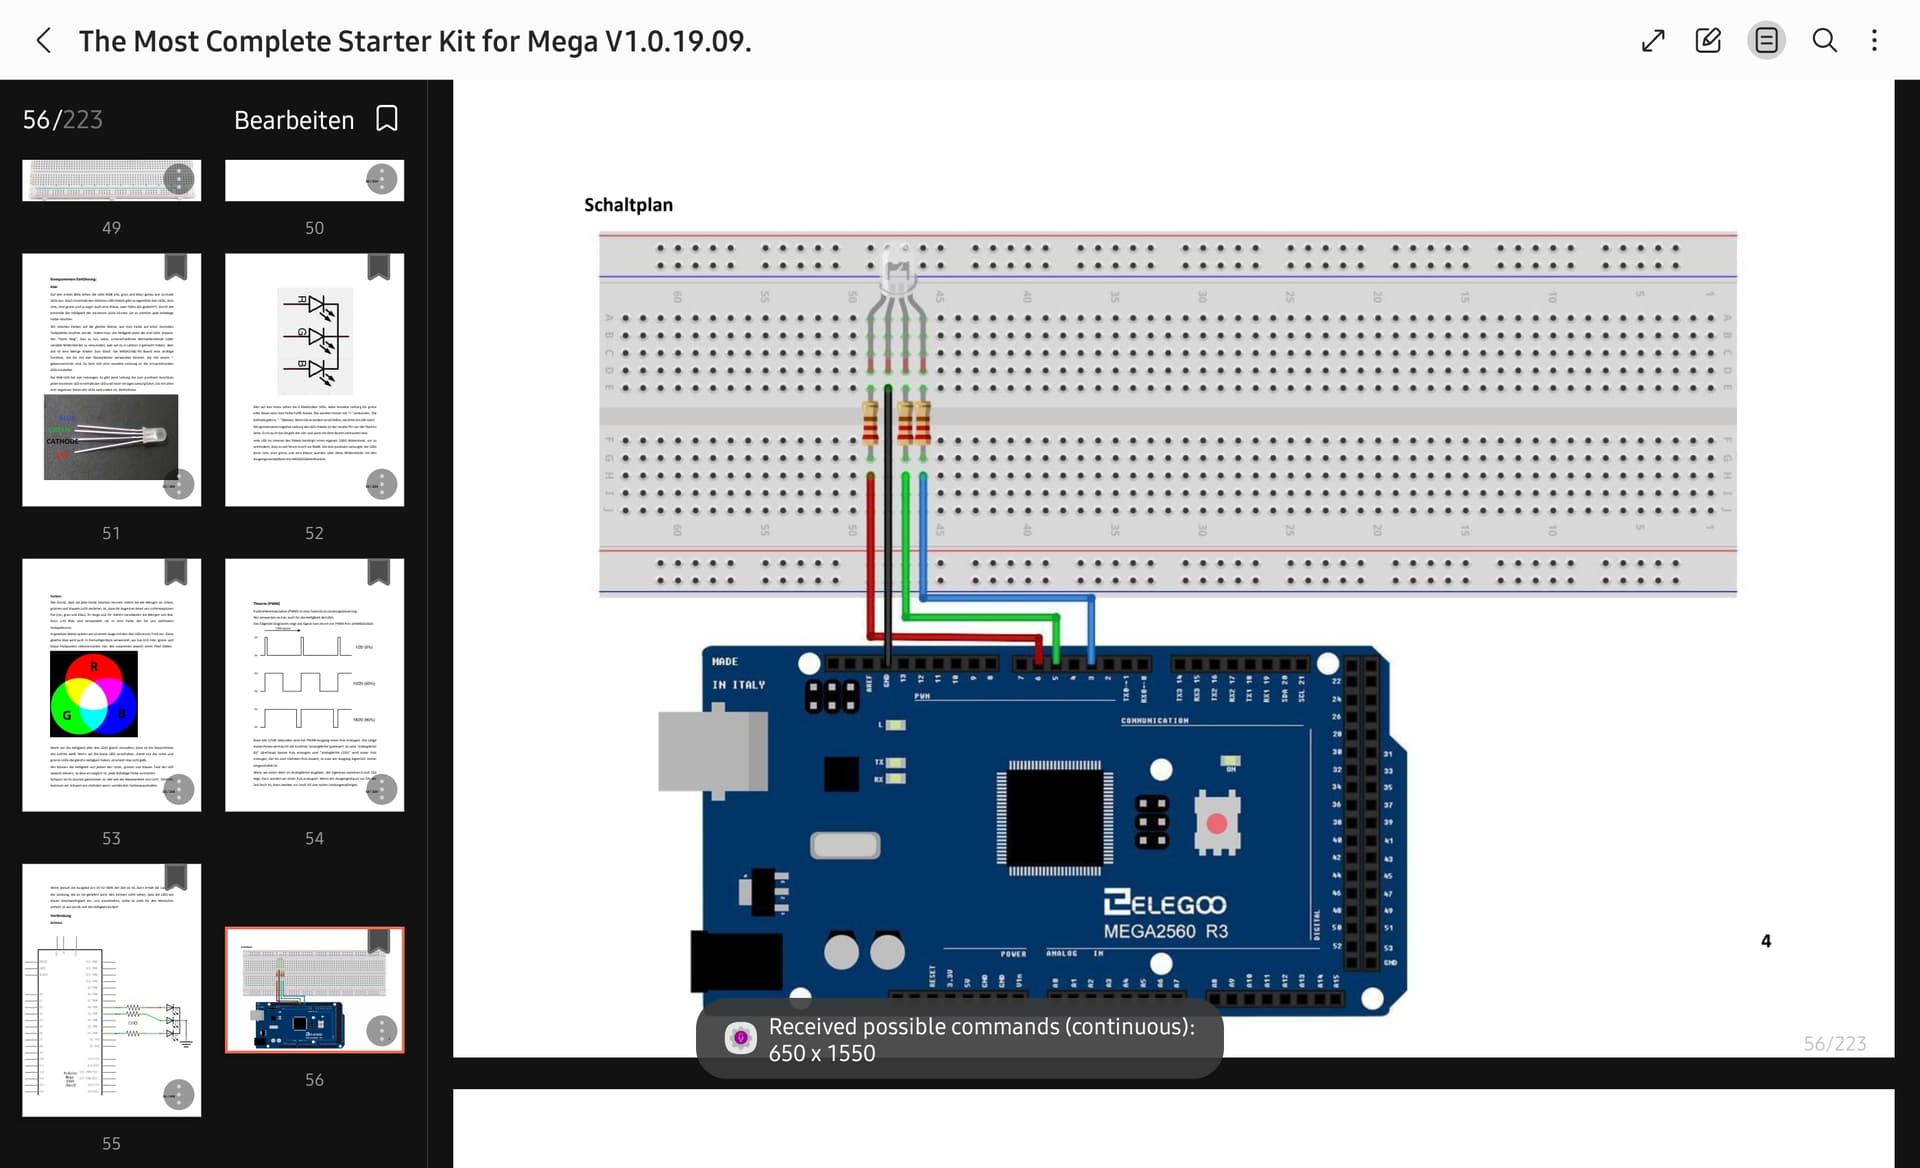Viewport: 1920px width, 1168px height.
Task: Open options for page 50 thumbnail
Action: (x=380, y=180)
